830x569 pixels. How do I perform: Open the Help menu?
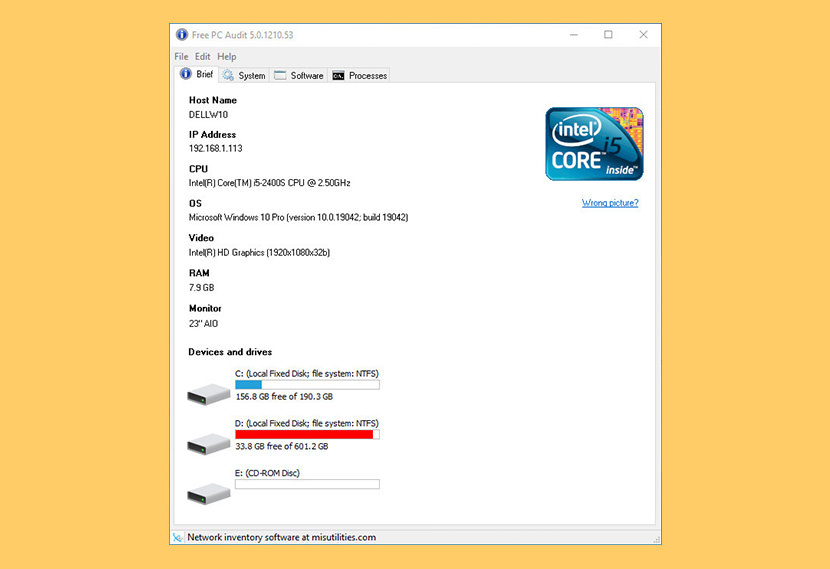(227, 57)
